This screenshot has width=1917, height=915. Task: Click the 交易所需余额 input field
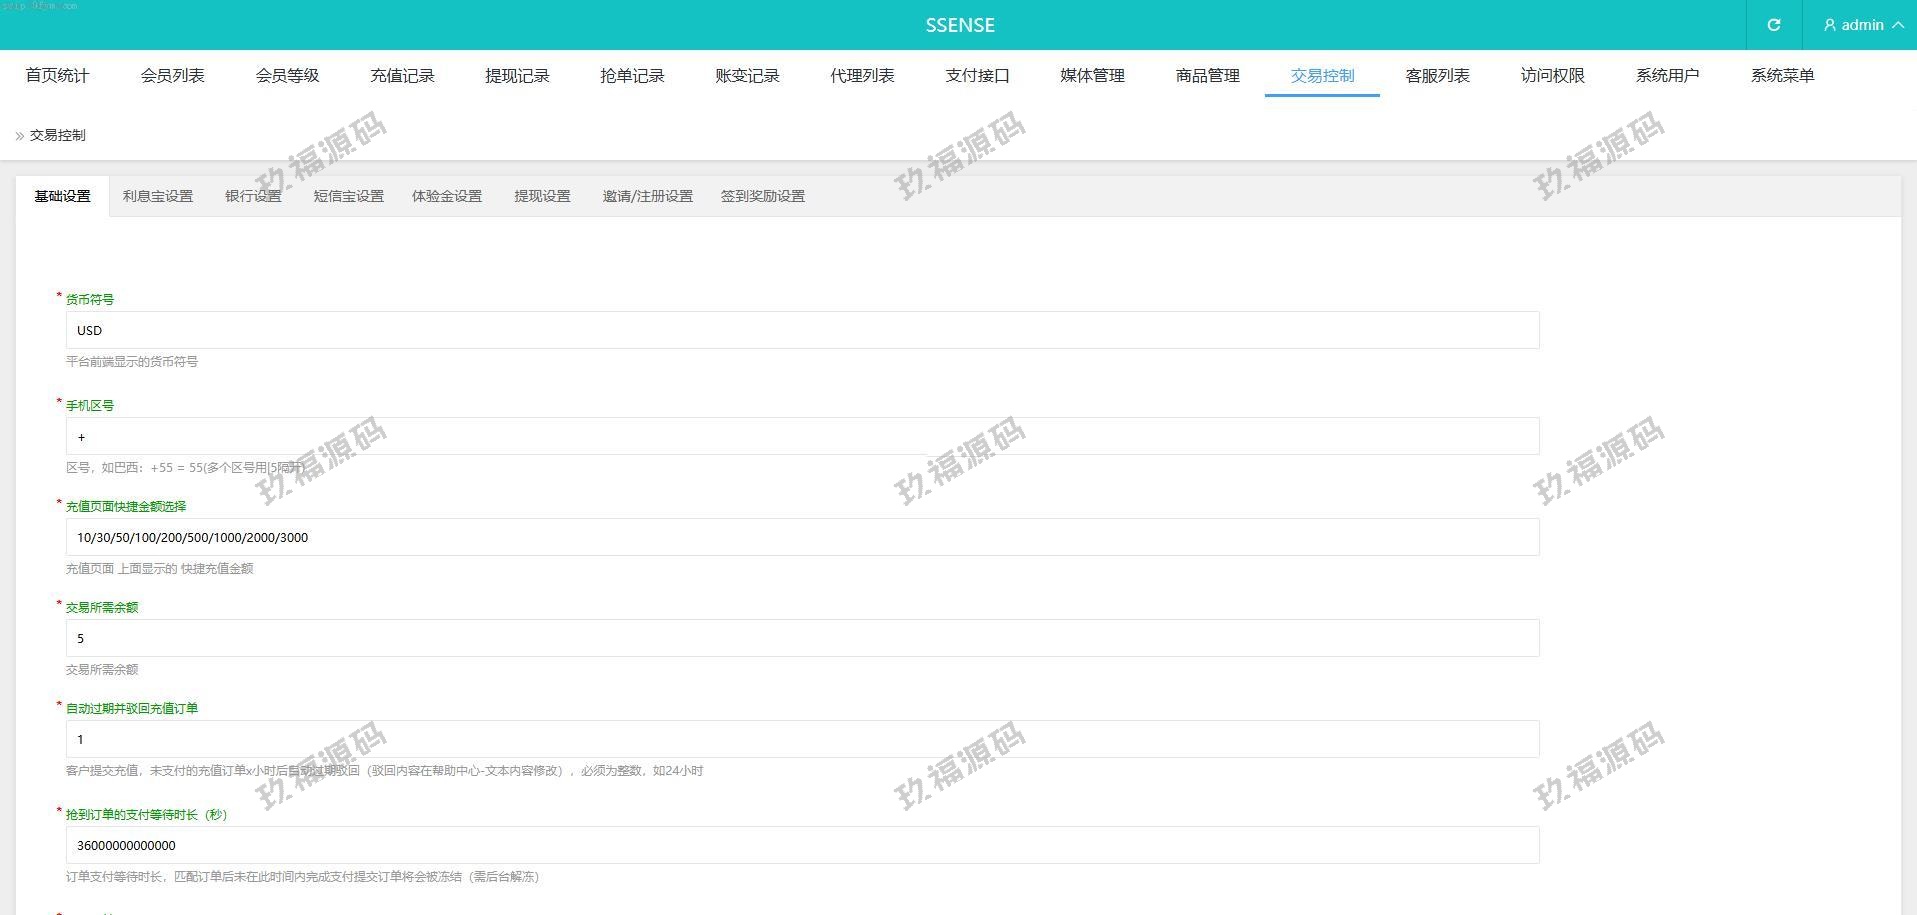pos(802,639)
